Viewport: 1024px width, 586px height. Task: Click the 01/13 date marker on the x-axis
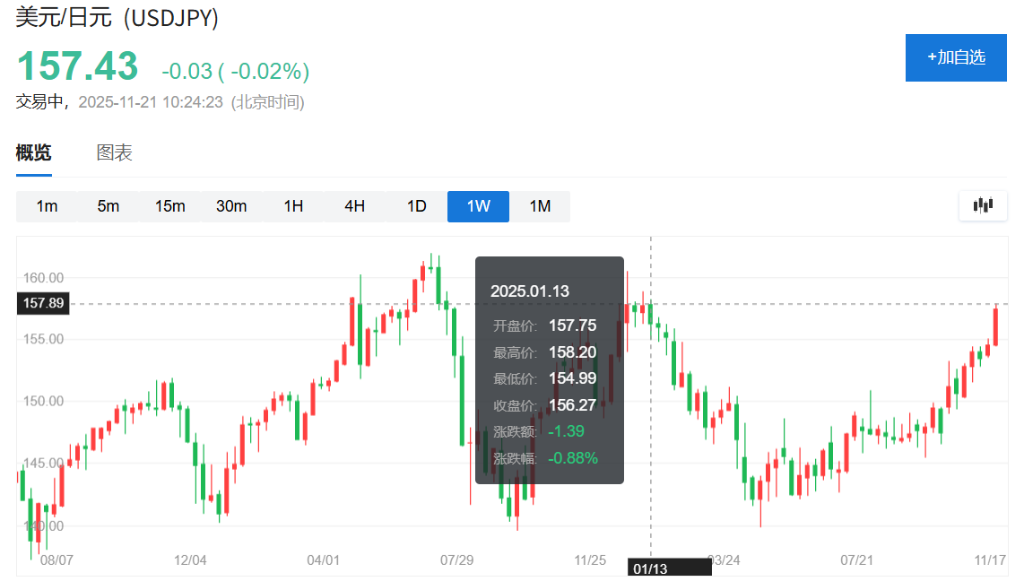(650, 568)
